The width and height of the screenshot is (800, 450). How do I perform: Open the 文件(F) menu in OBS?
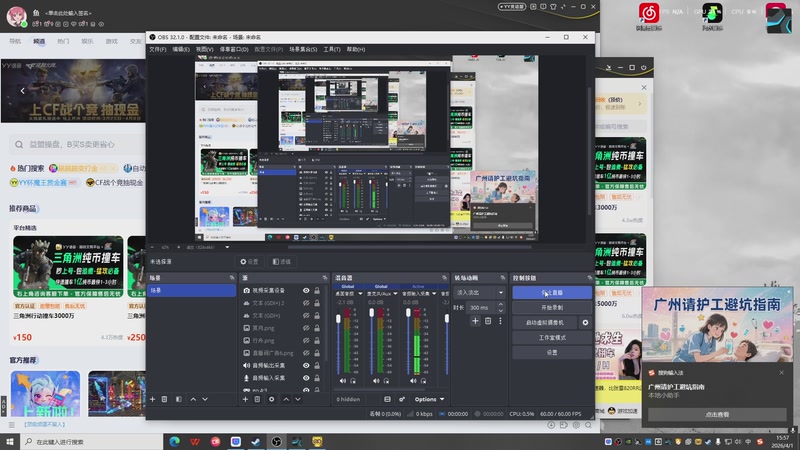tap(158, 49)
